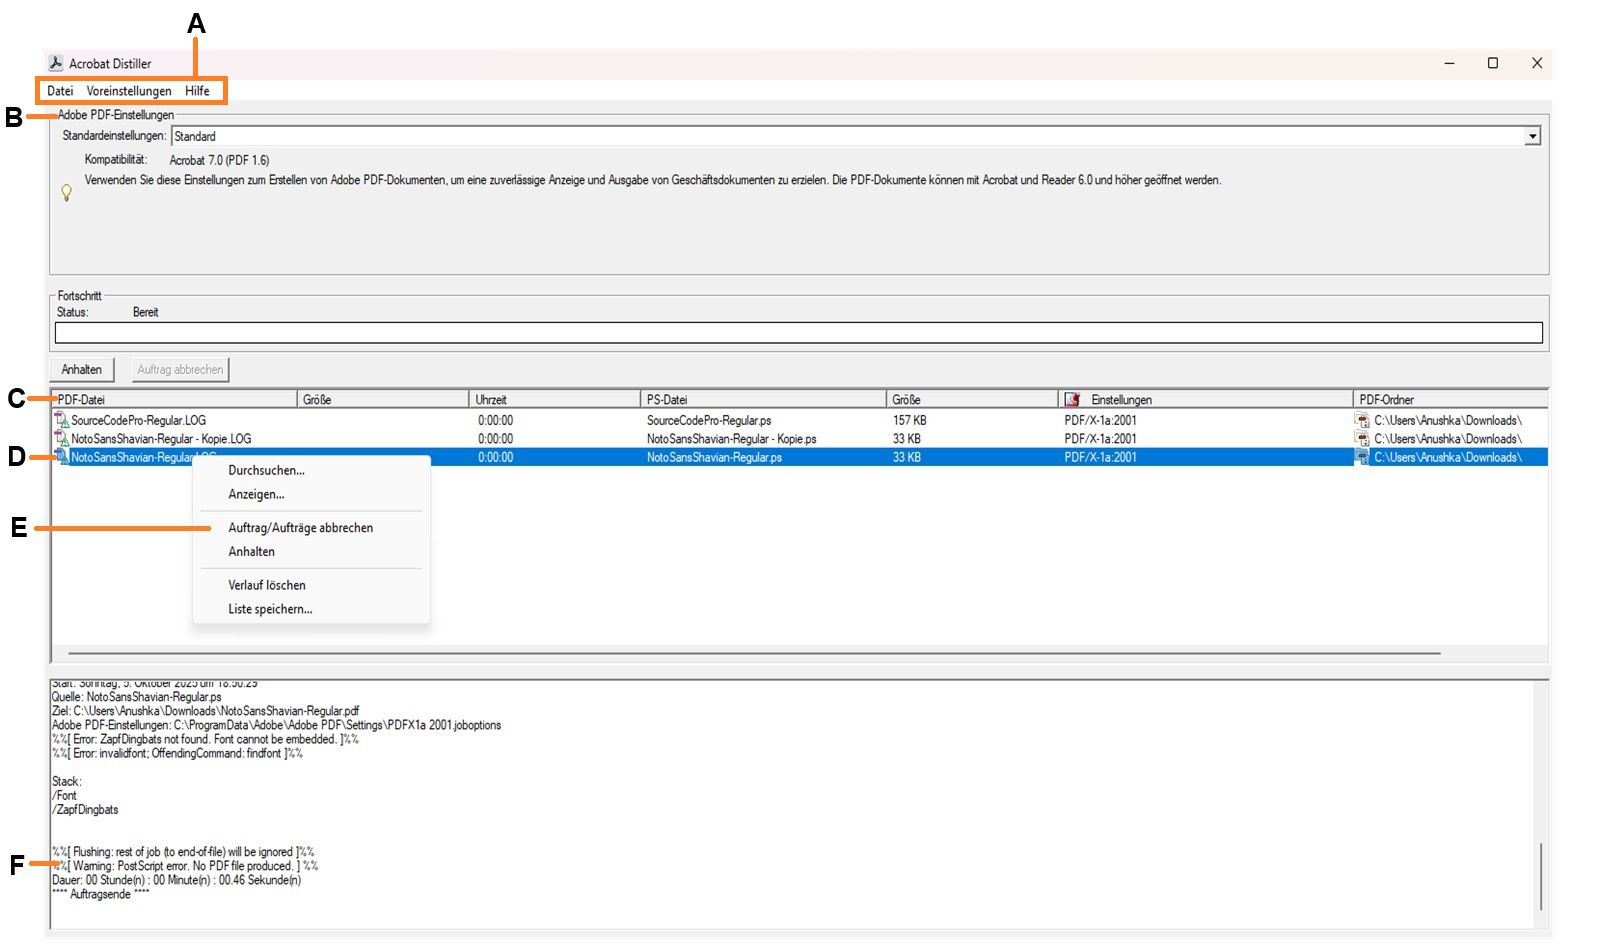Click the NotoSansShavian-Regular - Kopie.ps cell
1600x945 pixels.
[x=732, y=439]
